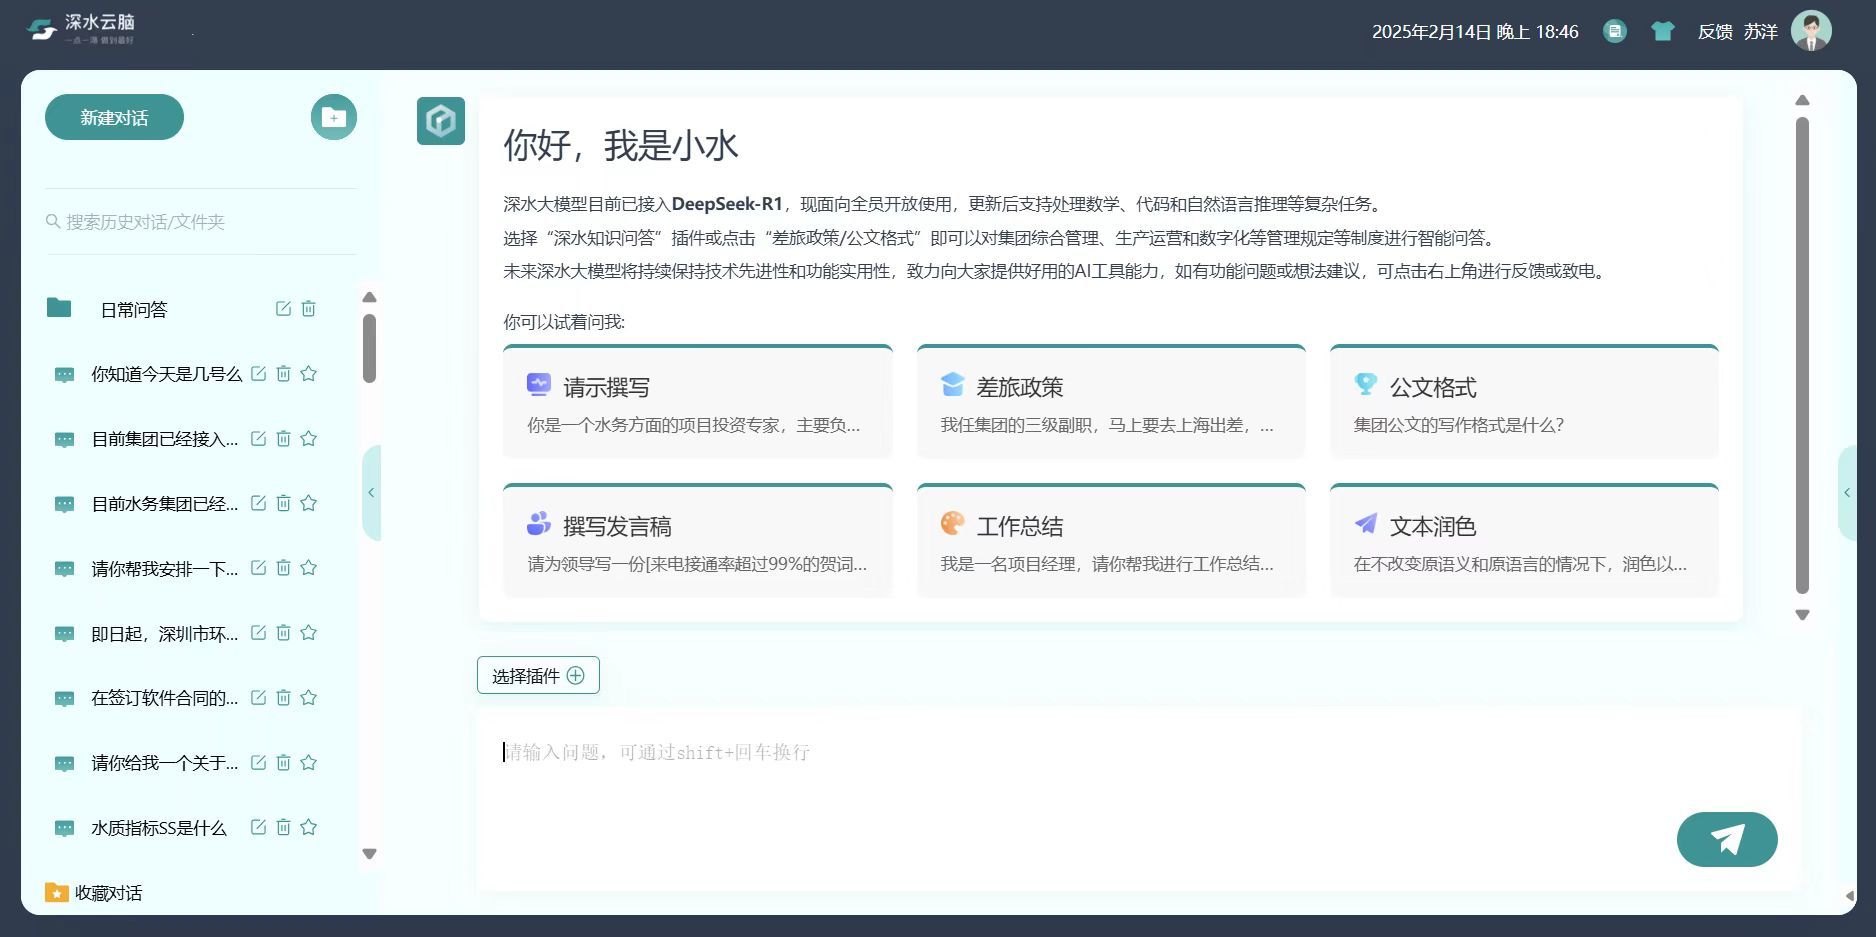Click the new folder icon beside 新建对话

pyautogui.click(x=333, y=117)
